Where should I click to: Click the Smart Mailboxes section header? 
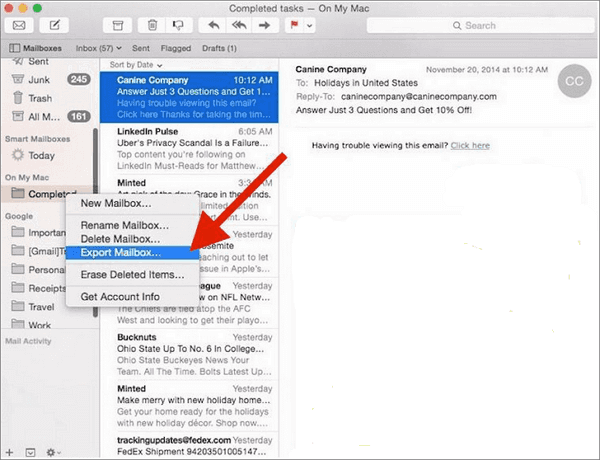pos(38,139)
